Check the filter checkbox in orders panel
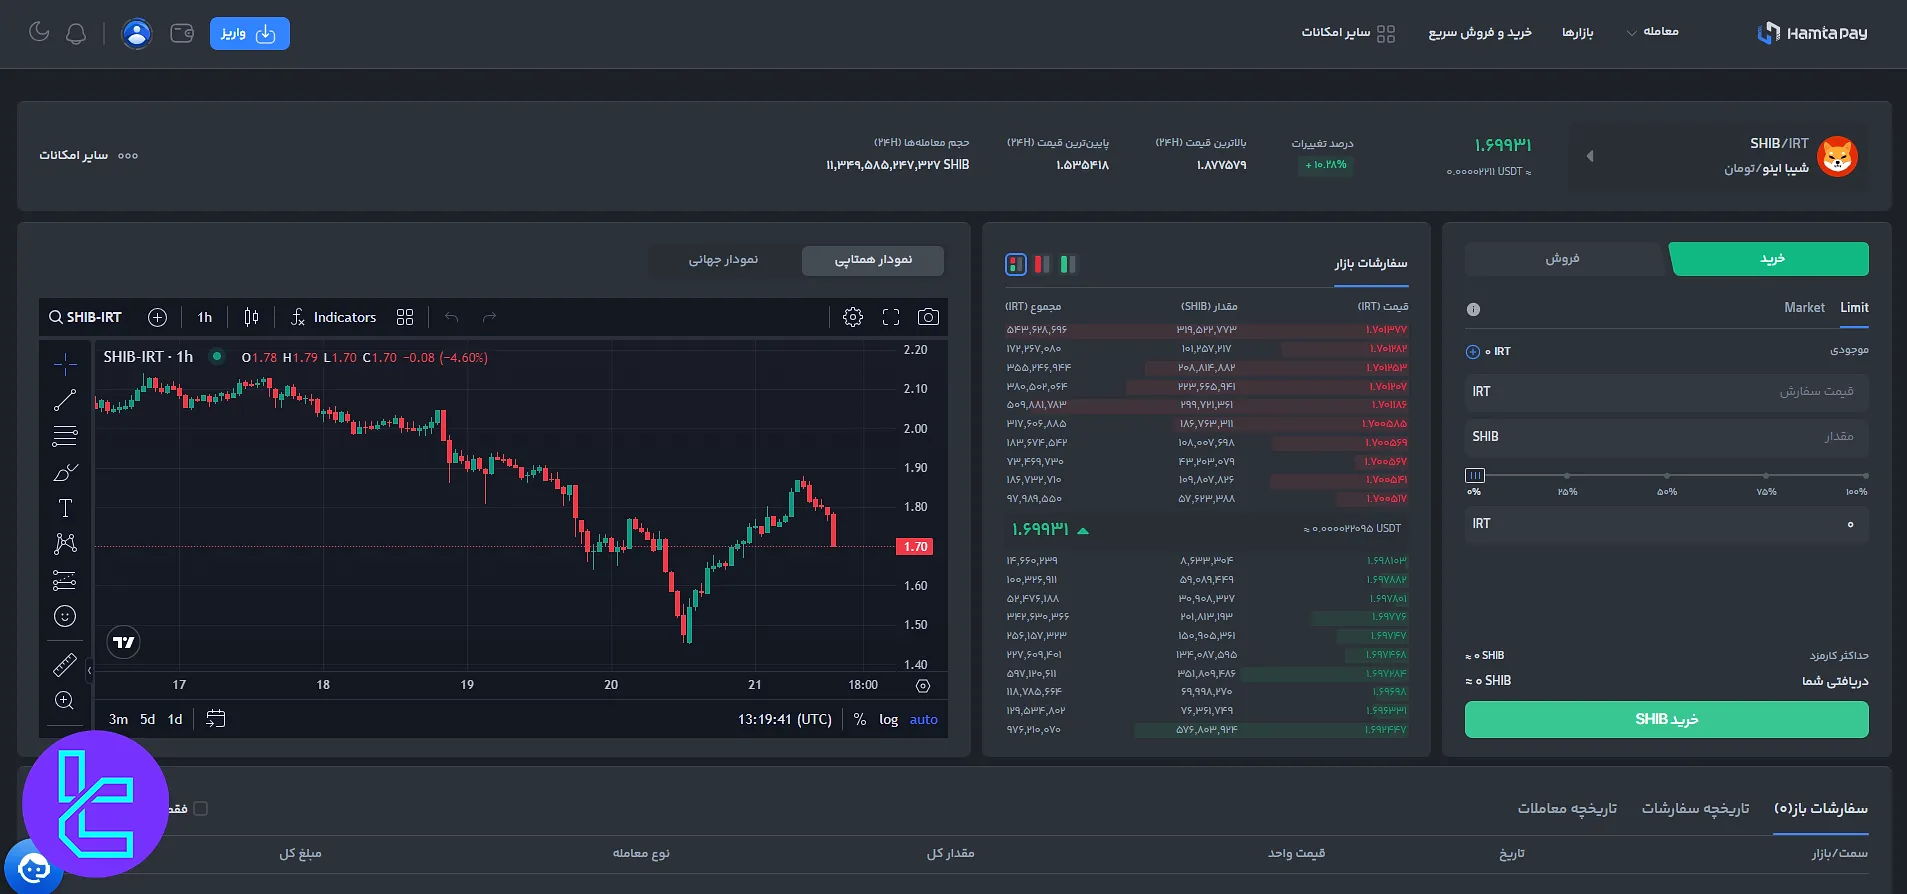The image size is (1907, 894). pos(200,808)
